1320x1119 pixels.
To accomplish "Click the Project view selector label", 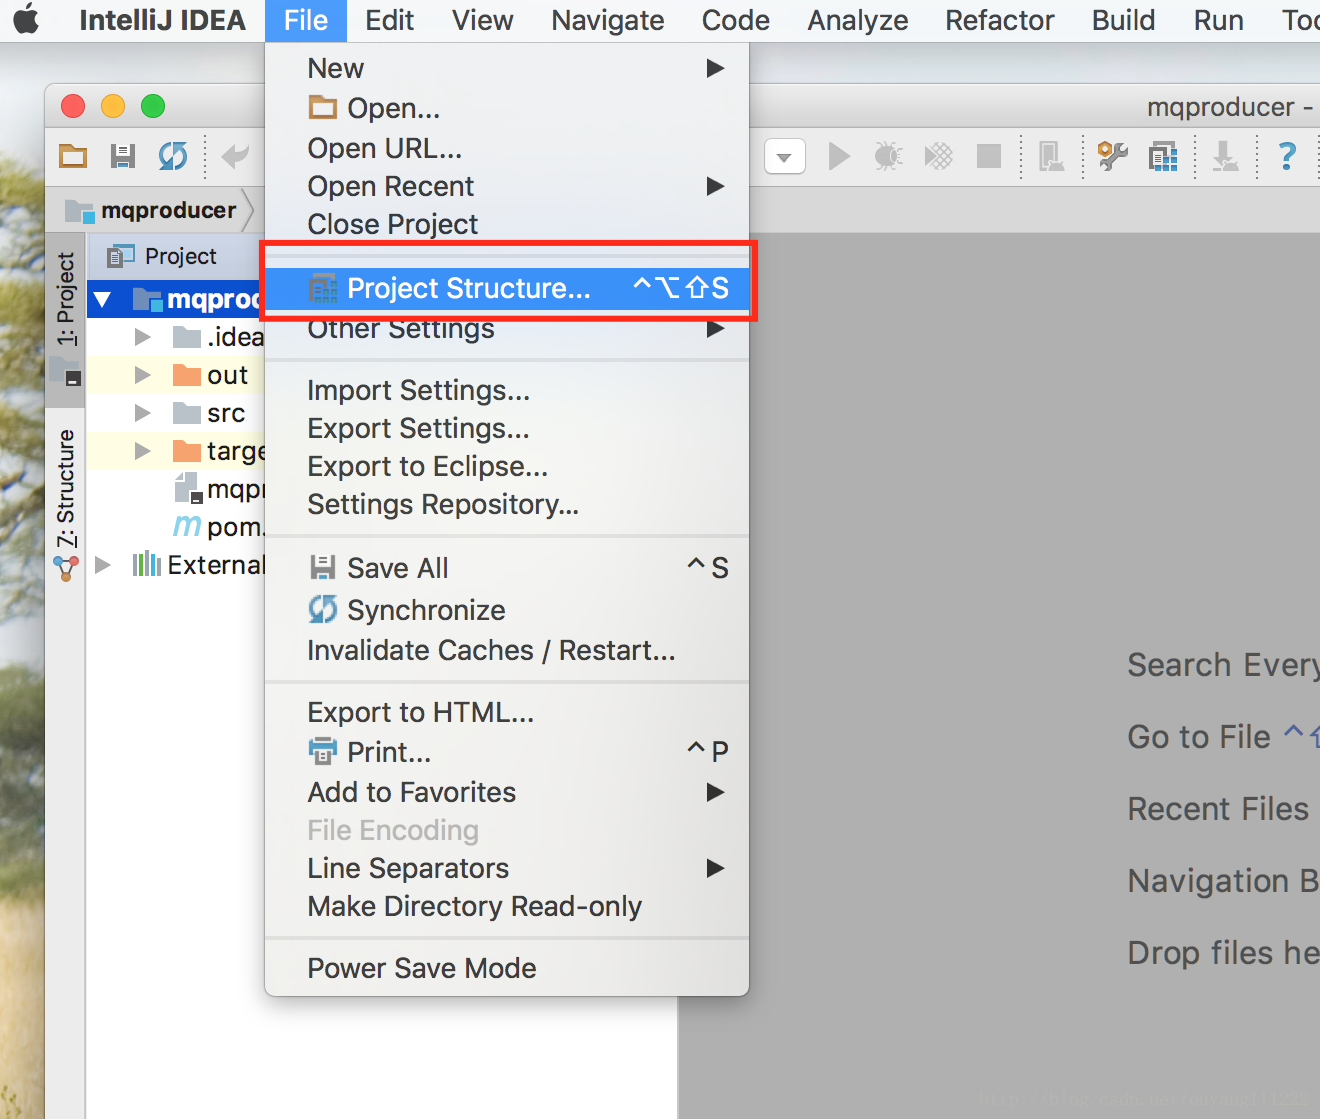I will [180, 257].
